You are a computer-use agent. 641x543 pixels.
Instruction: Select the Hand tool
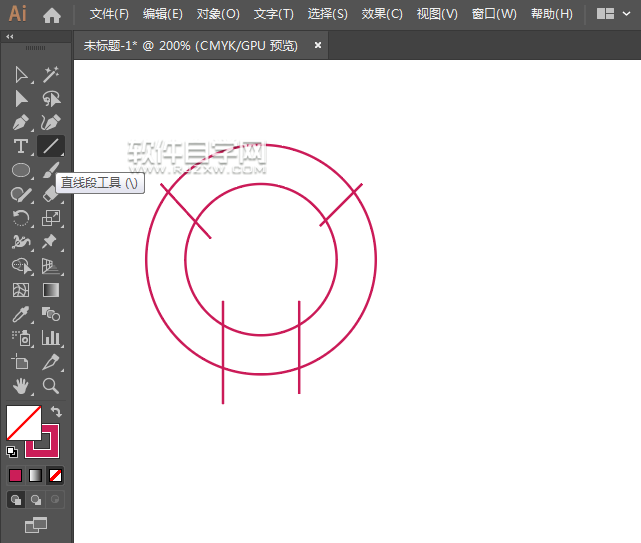tap(21, 386)
